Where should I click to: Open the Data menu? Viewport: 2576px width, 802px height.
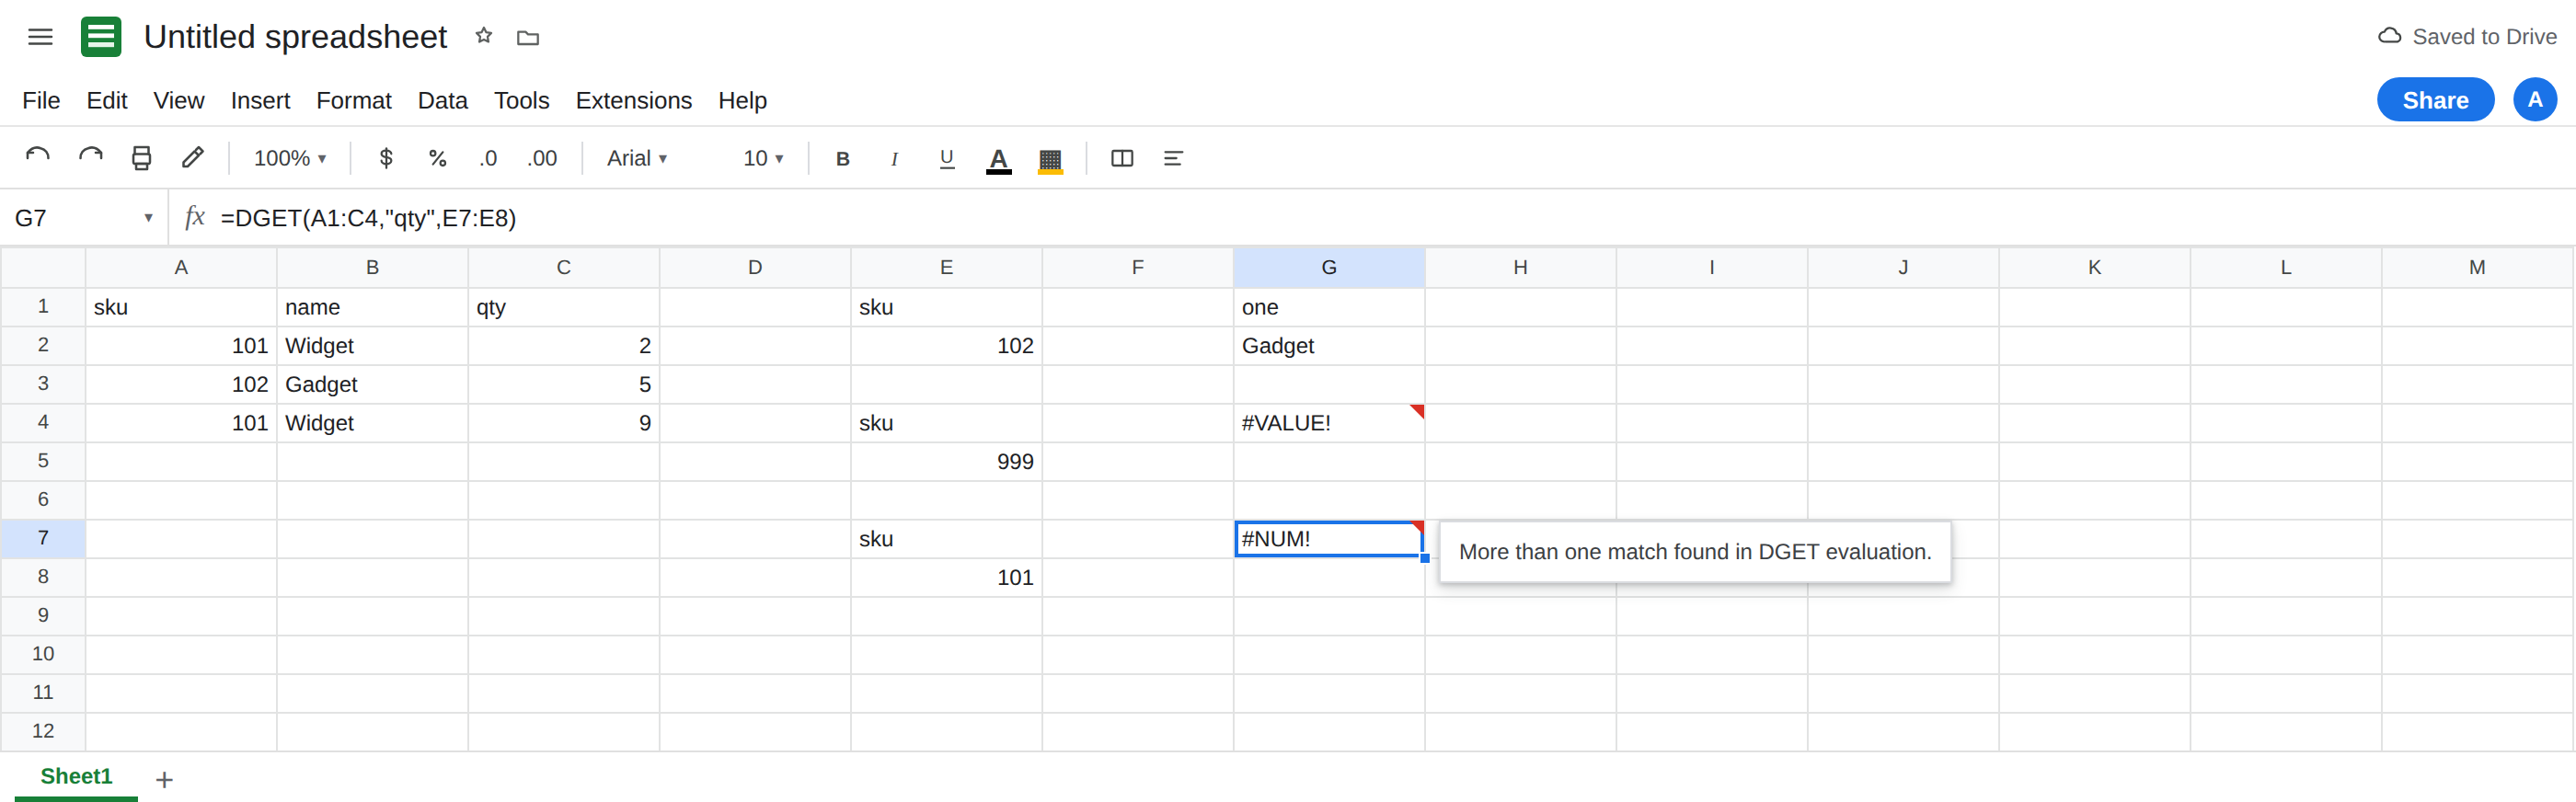pyautogui.click(x=443, y=100)
